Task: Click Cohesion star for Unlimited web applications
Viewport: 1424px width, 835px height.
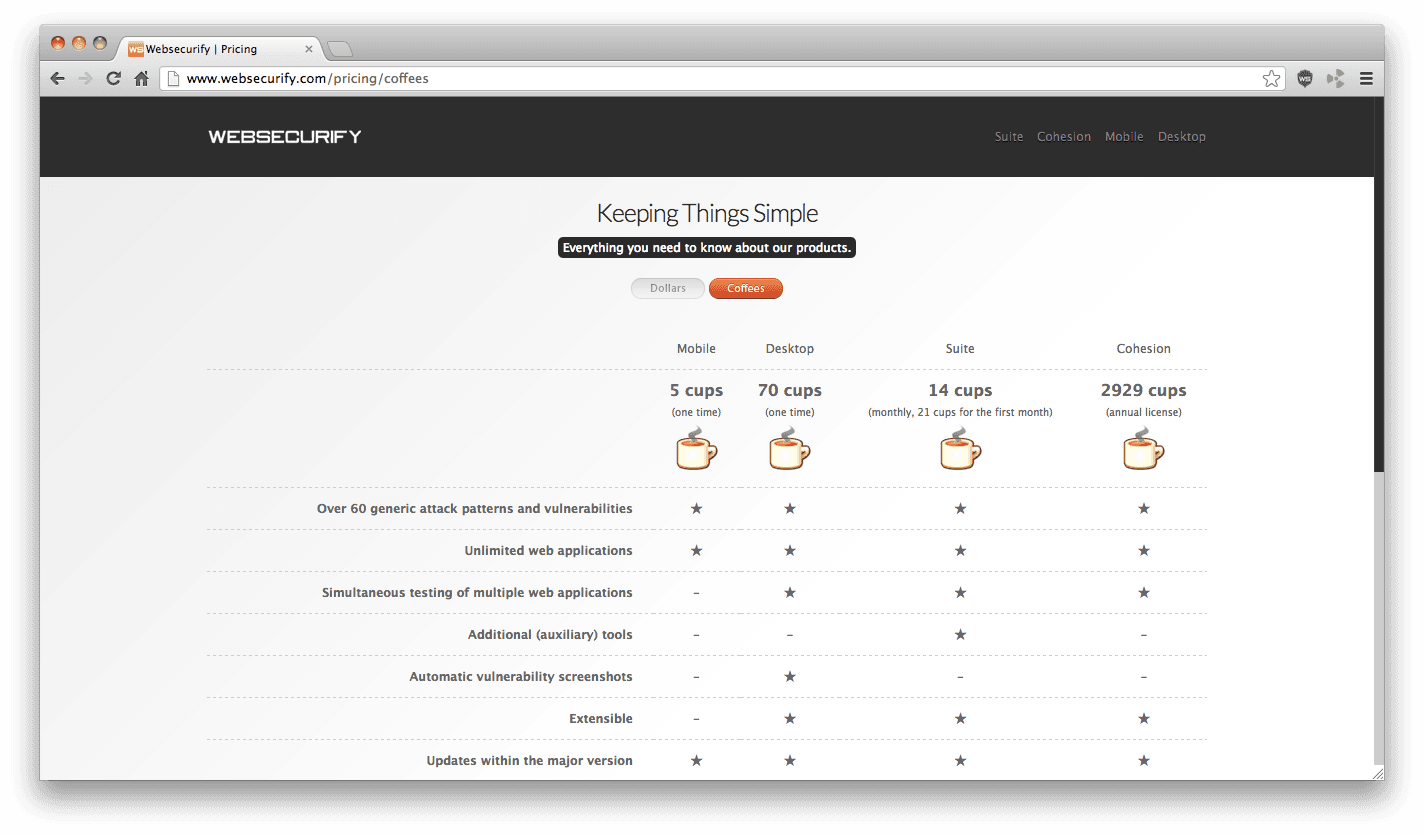Action: pyautogui.click(x=1143, y=551)
